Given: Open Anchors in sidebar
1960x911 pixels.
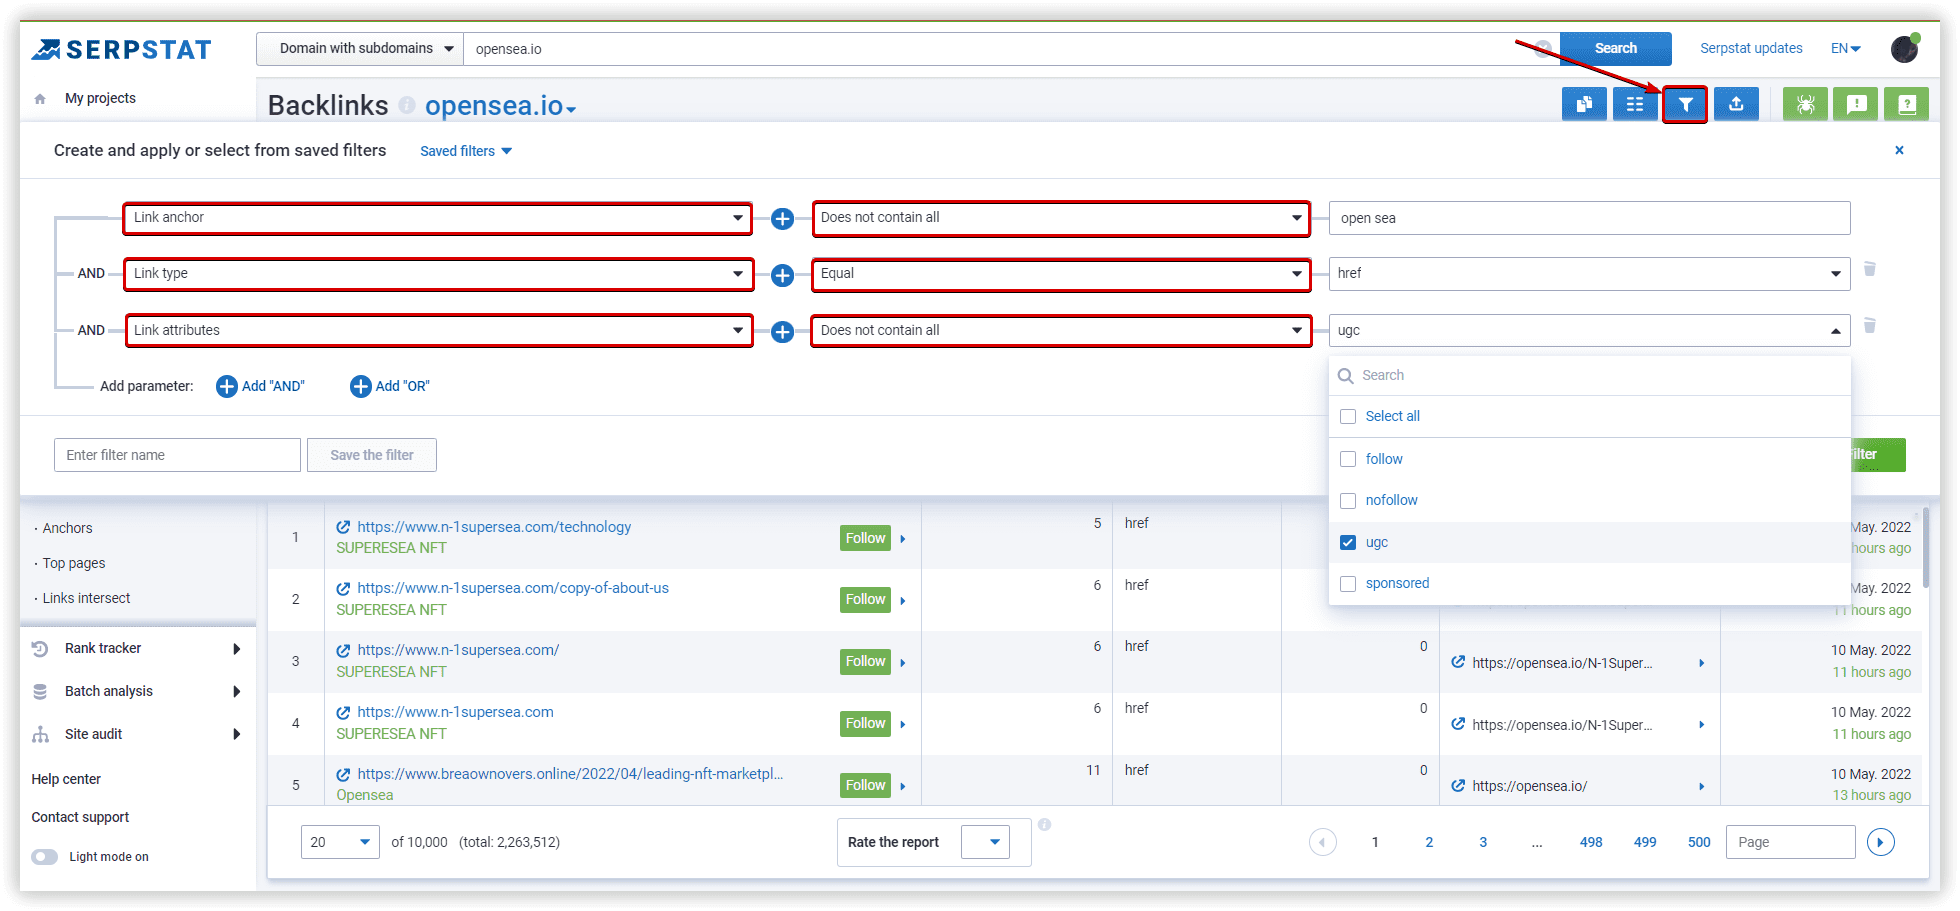Looking at the screenshot, I should [x=67, y=528].
